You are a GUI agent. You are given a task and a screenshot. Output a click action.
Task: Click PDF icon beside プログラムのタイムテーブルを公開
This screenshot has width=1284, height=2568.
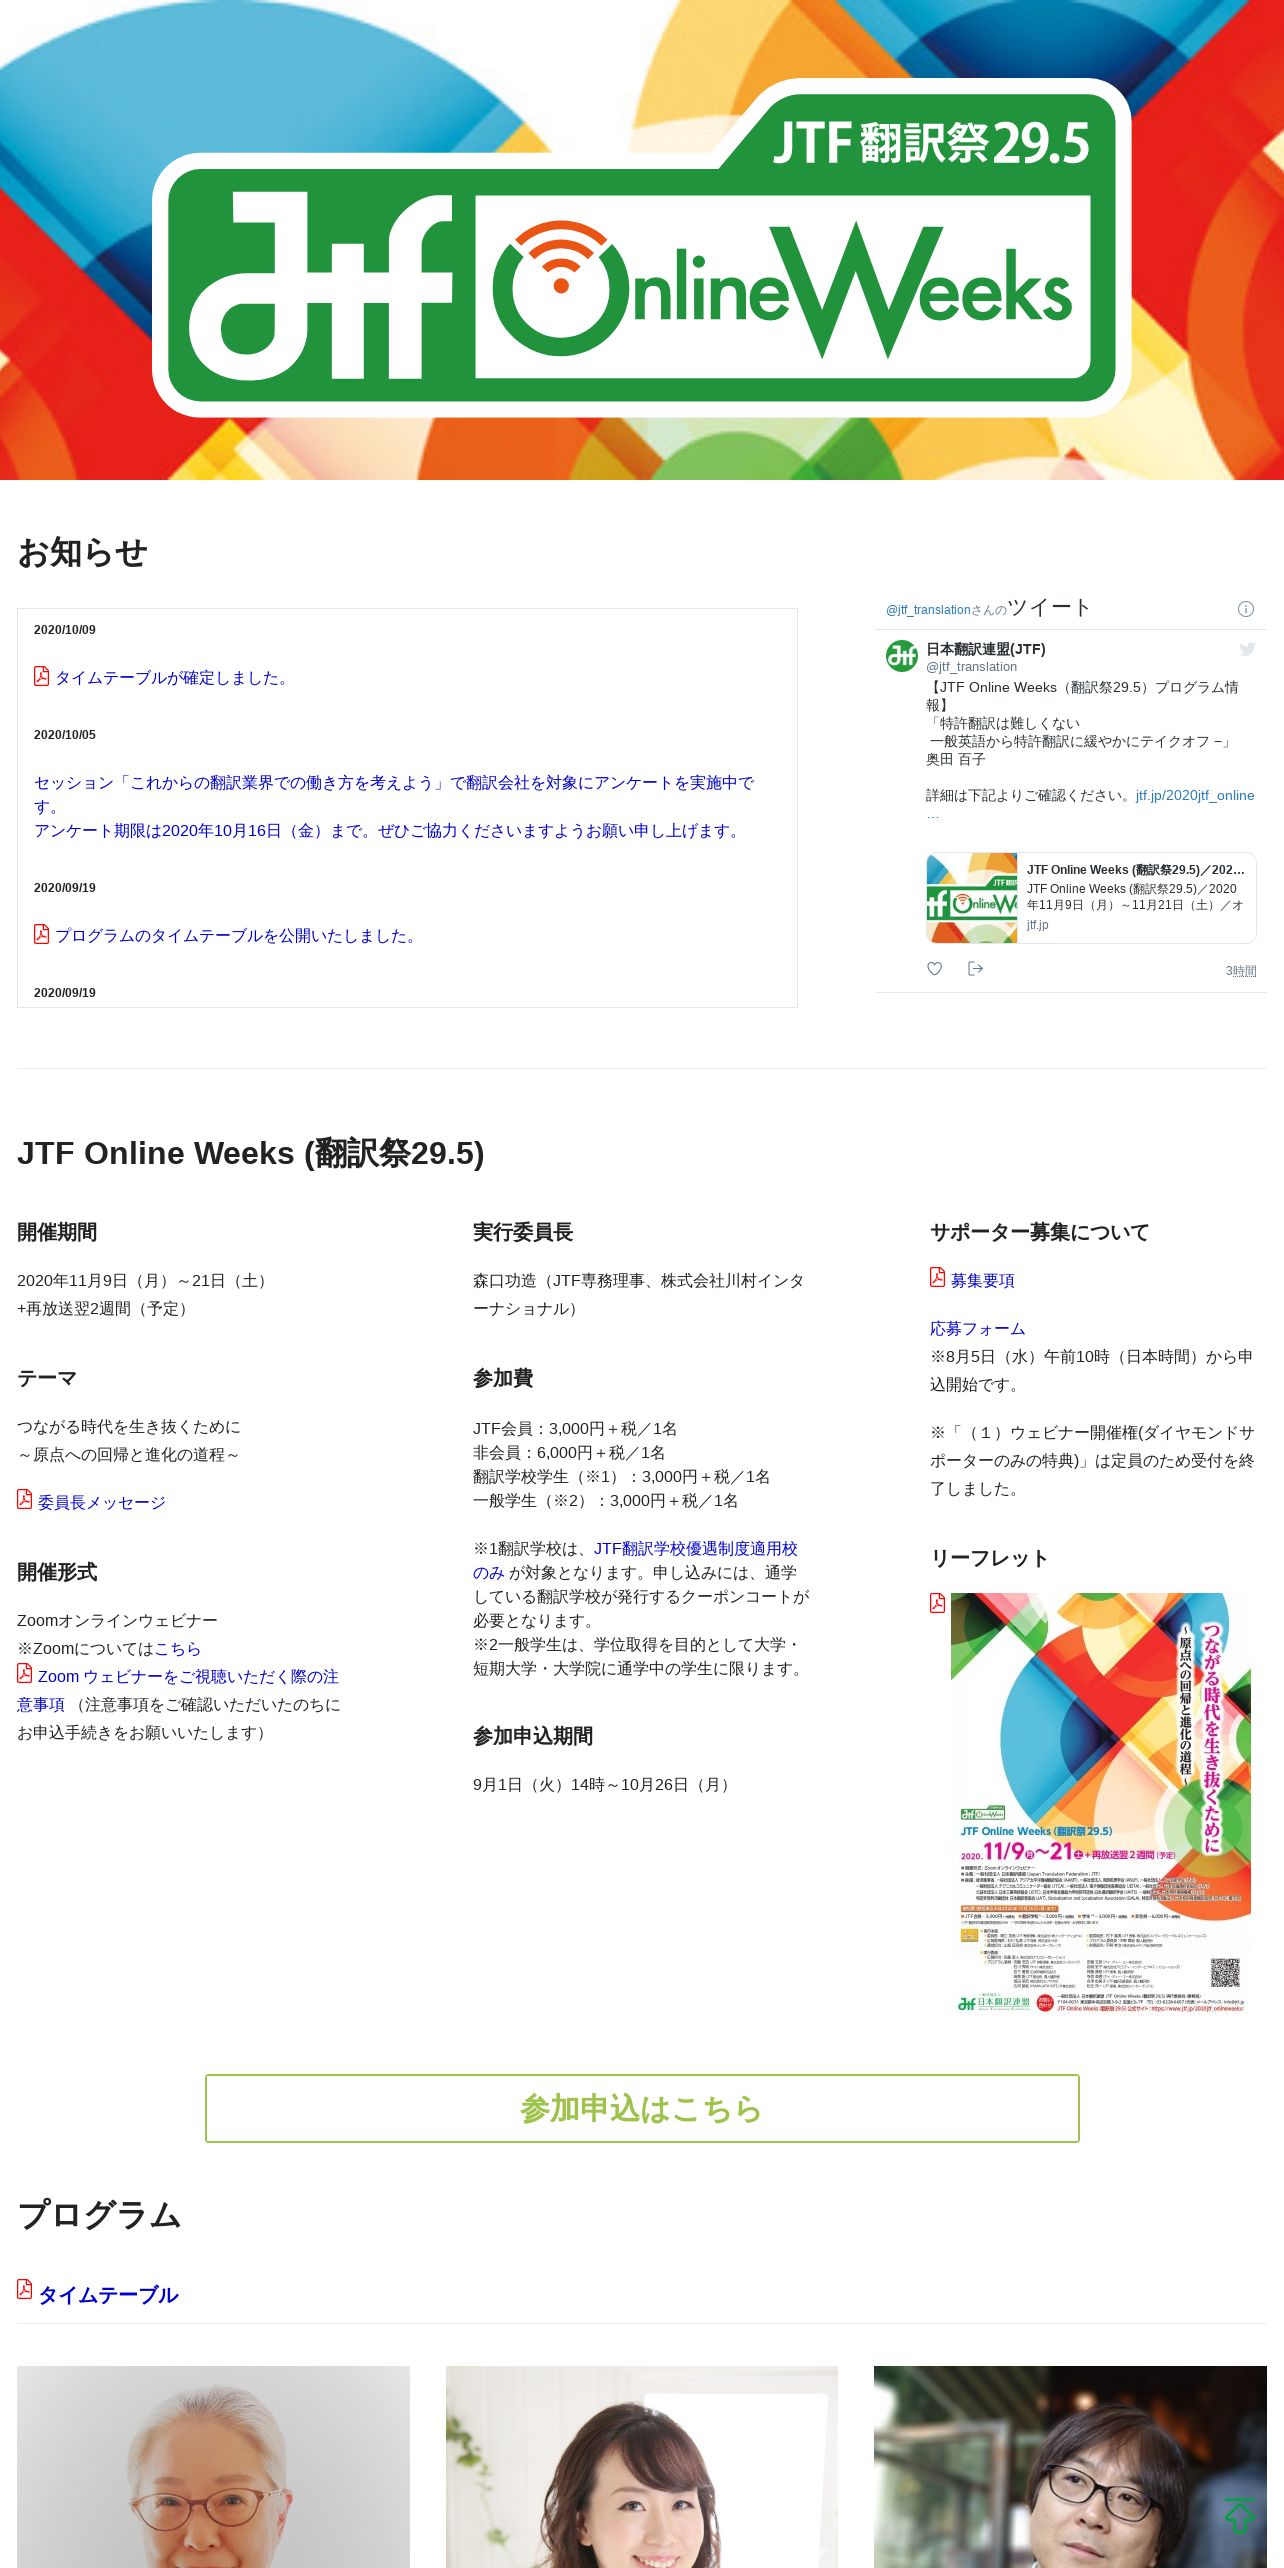point(41,934)
